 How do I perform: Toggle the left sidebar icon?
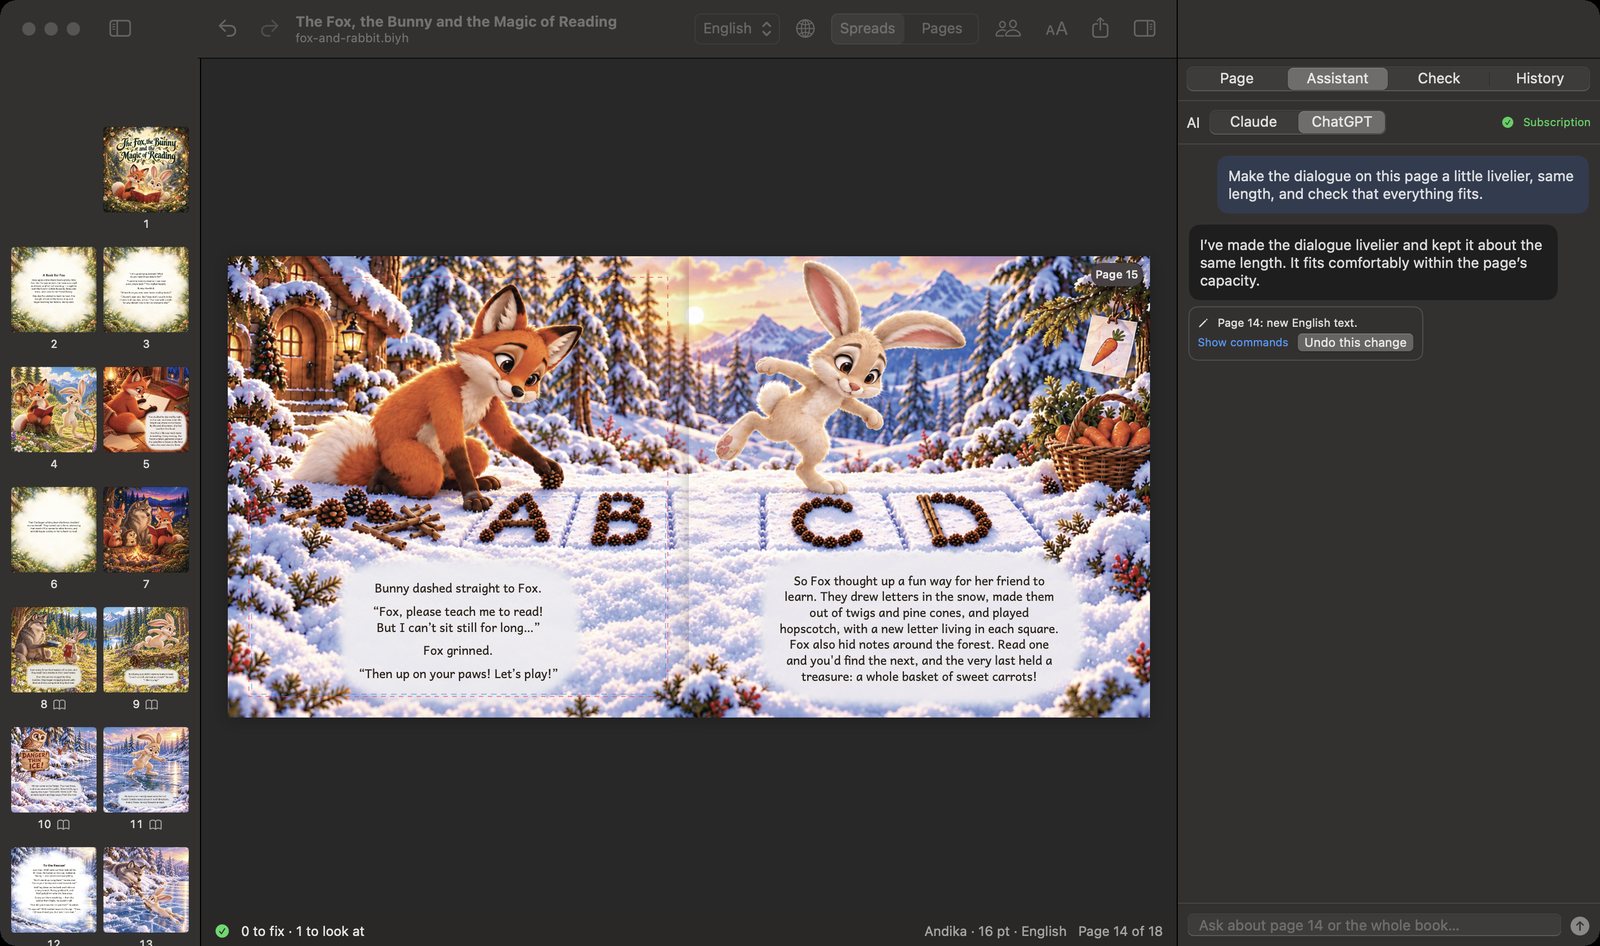pos(120,28)
